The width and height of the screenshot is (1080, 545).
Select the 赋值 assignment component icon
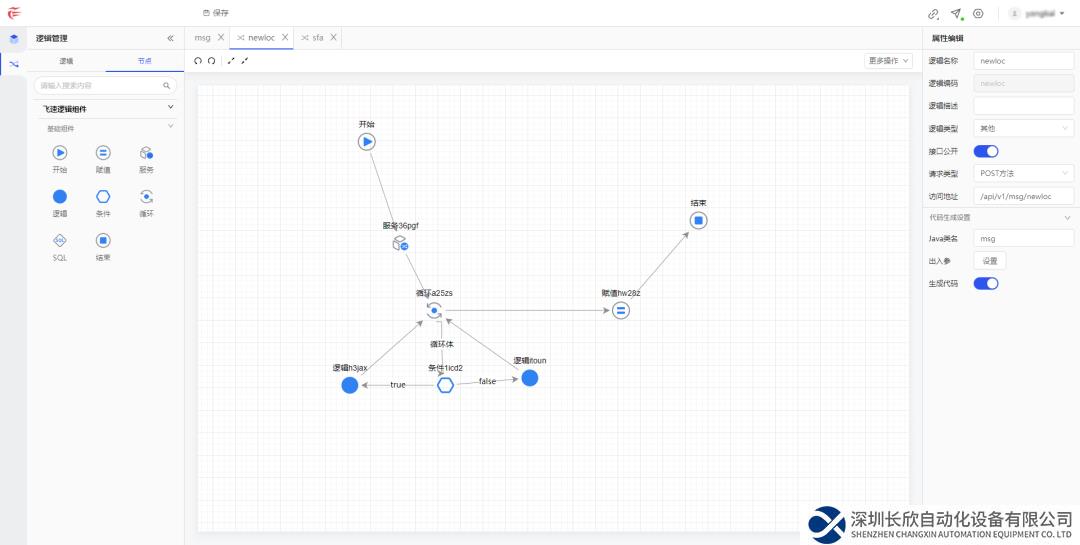(103, 153)
